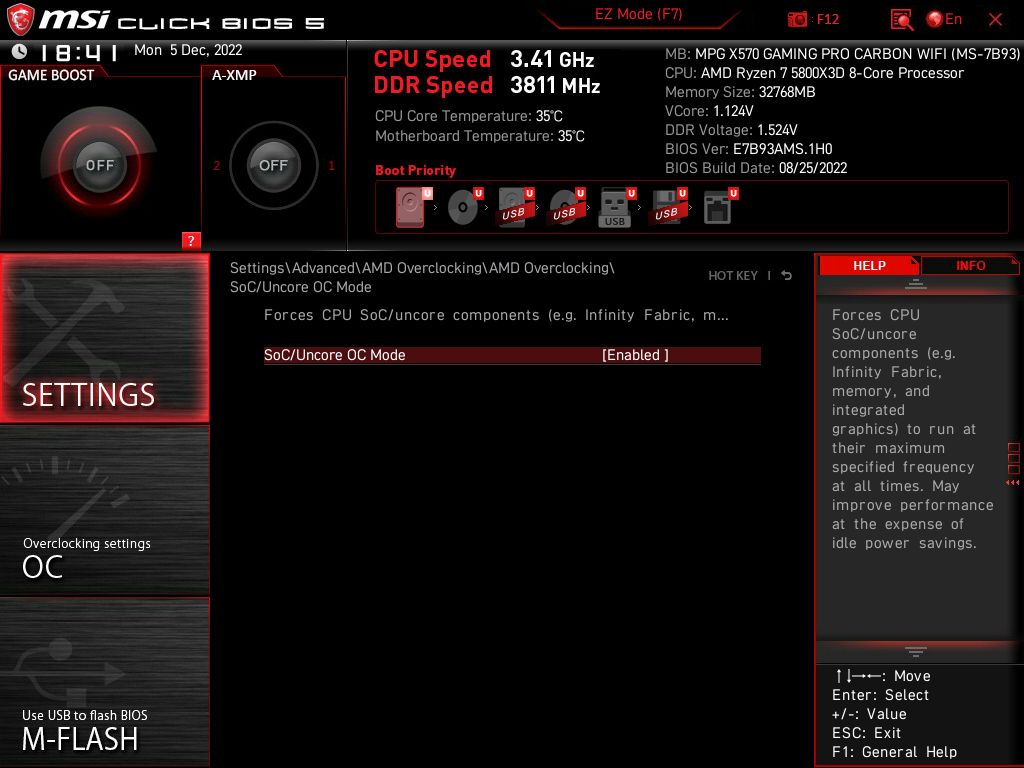Go back using the return arrow icon
Screen dimensions: 1024x768
(x=787, y=275)
